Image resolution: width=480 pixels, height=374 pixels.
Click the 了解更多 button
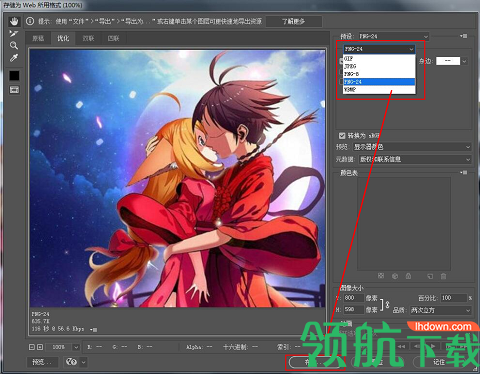[294, 21]
